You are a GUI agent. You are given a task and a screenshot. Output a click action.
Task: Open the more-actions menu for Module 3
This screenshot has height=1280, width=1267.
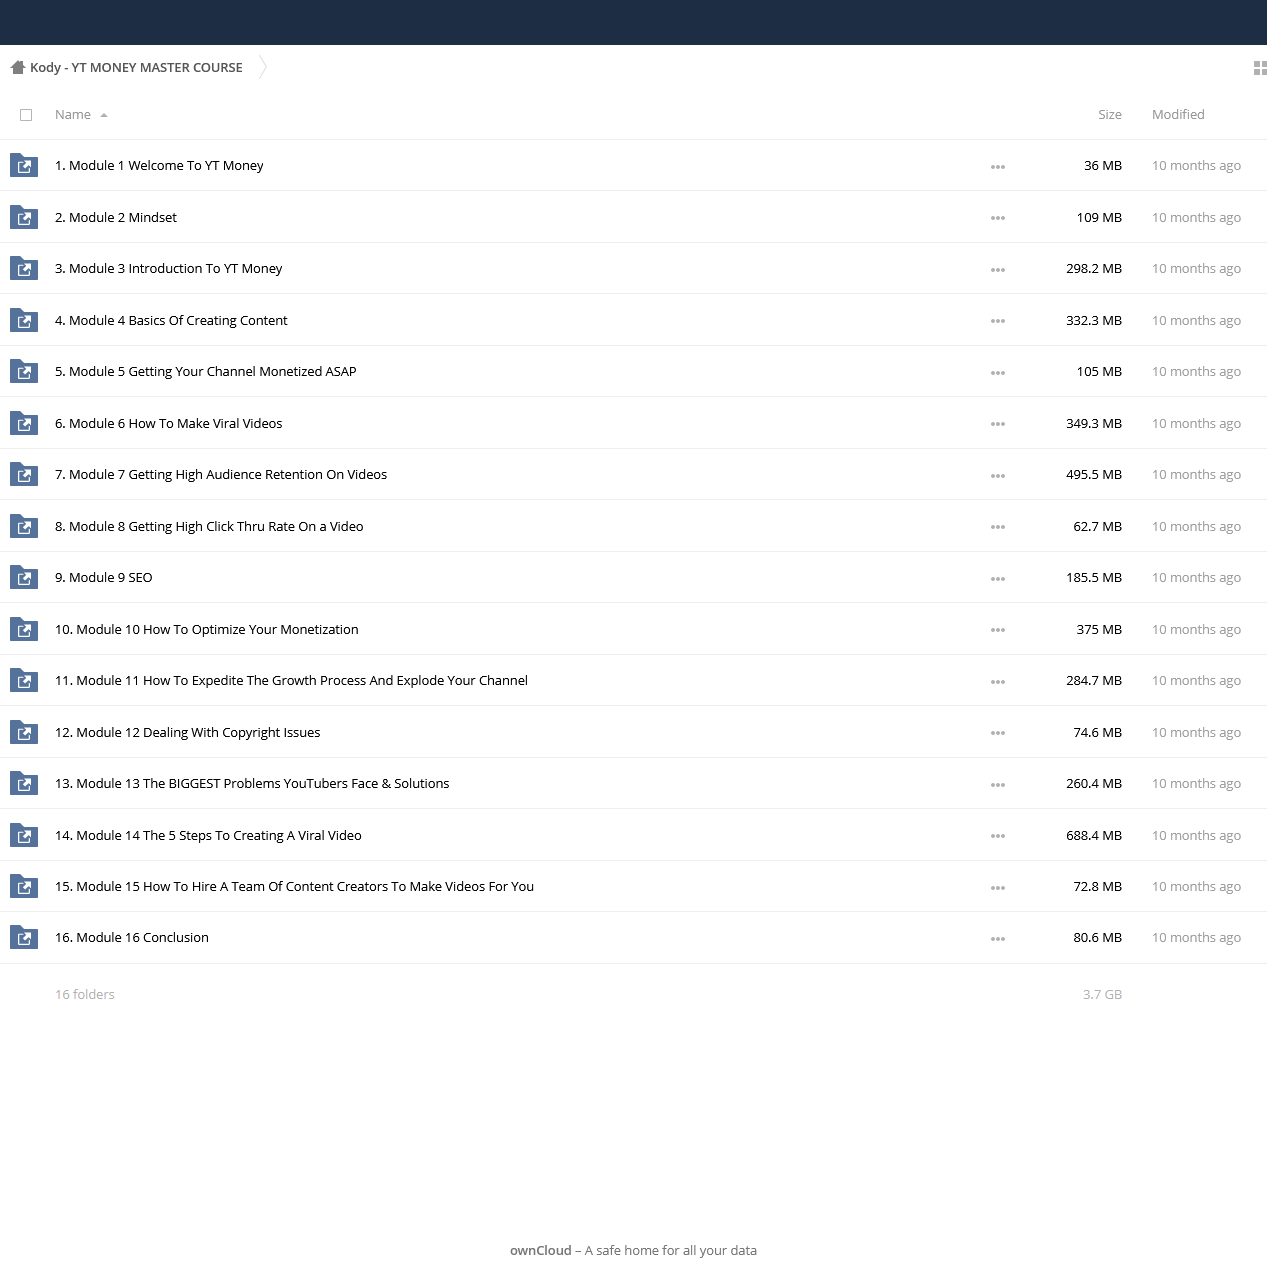(998, 270)
